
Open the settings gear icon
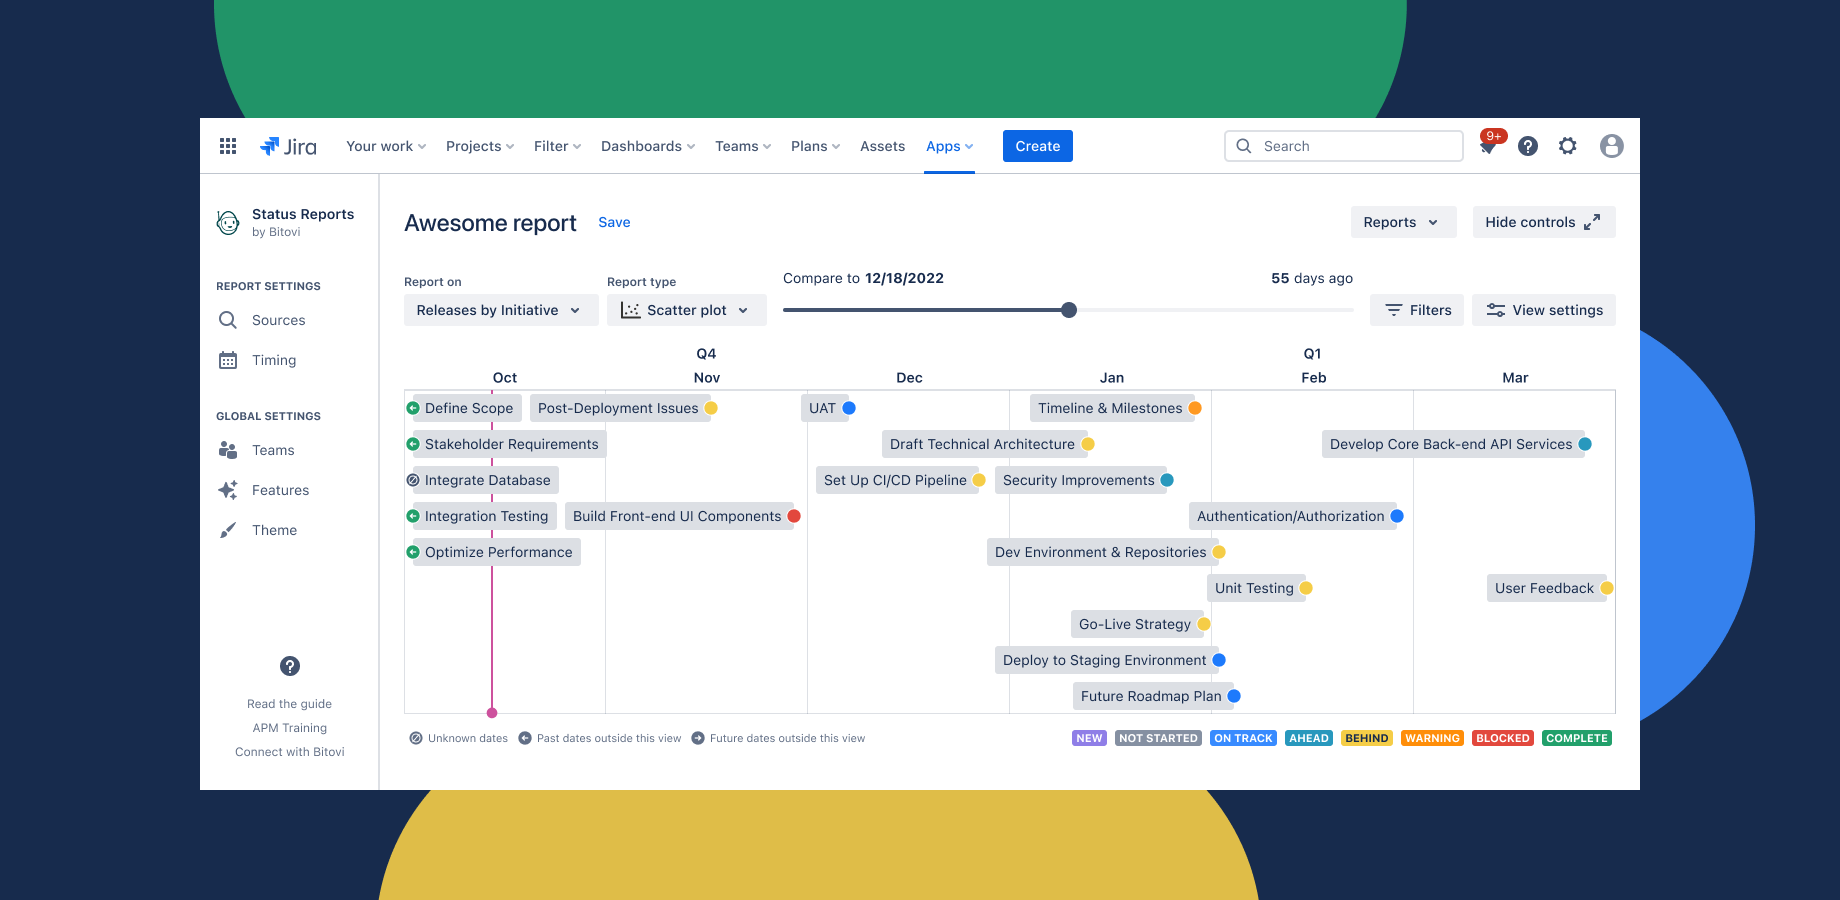coord(1568,146)
